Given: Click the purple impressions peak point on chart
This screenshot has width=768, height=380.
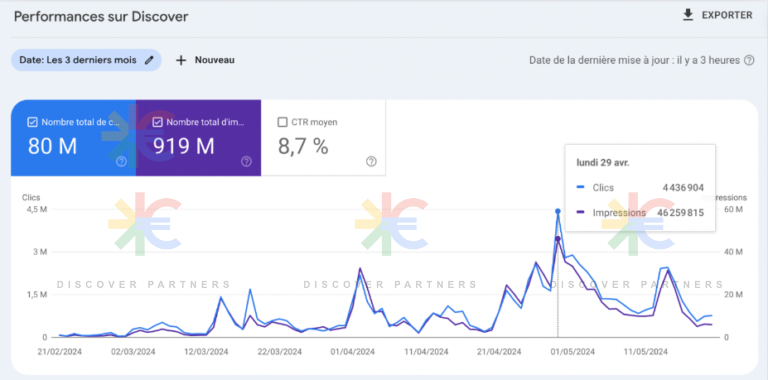Looking at the screenshot, I should click(558, 238).
